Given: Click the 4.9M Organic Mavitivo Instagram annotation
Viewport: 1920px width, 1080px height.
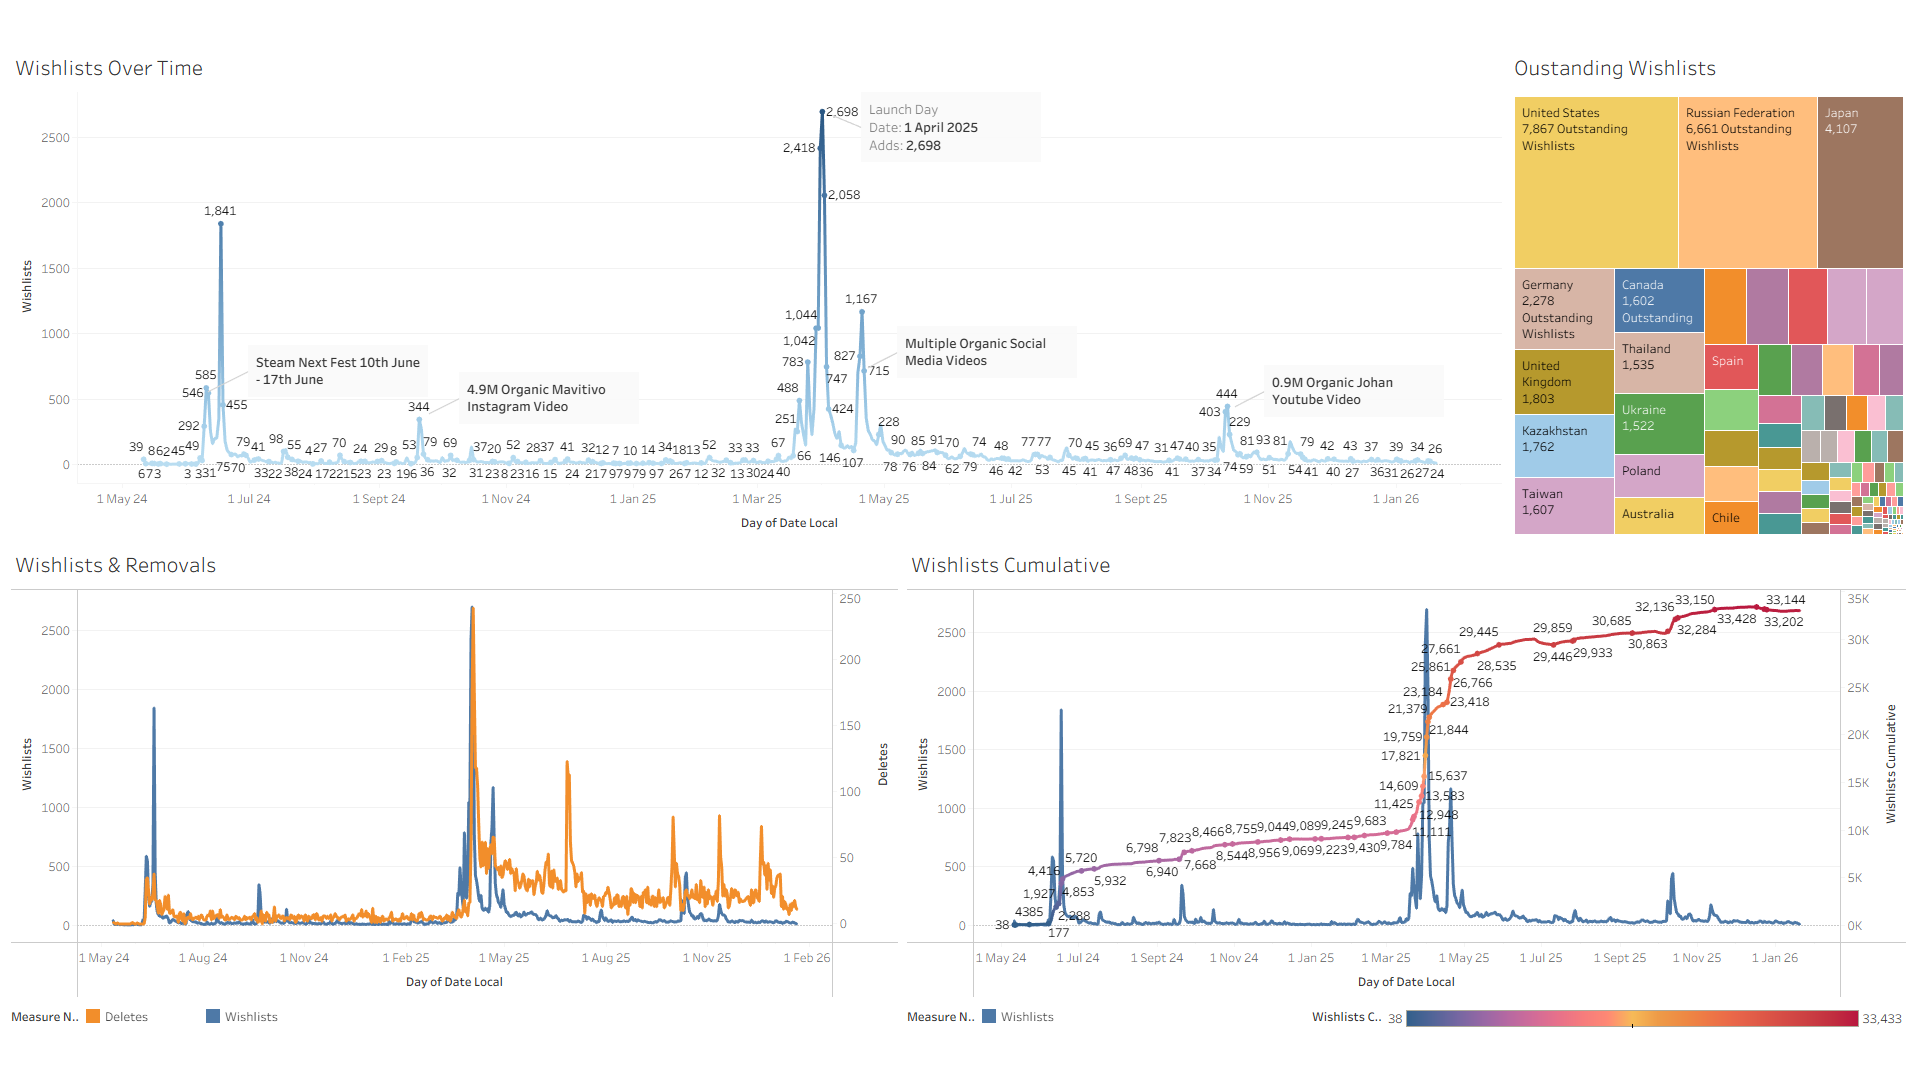Looking at the screenshot, I should tap(550, 398).
